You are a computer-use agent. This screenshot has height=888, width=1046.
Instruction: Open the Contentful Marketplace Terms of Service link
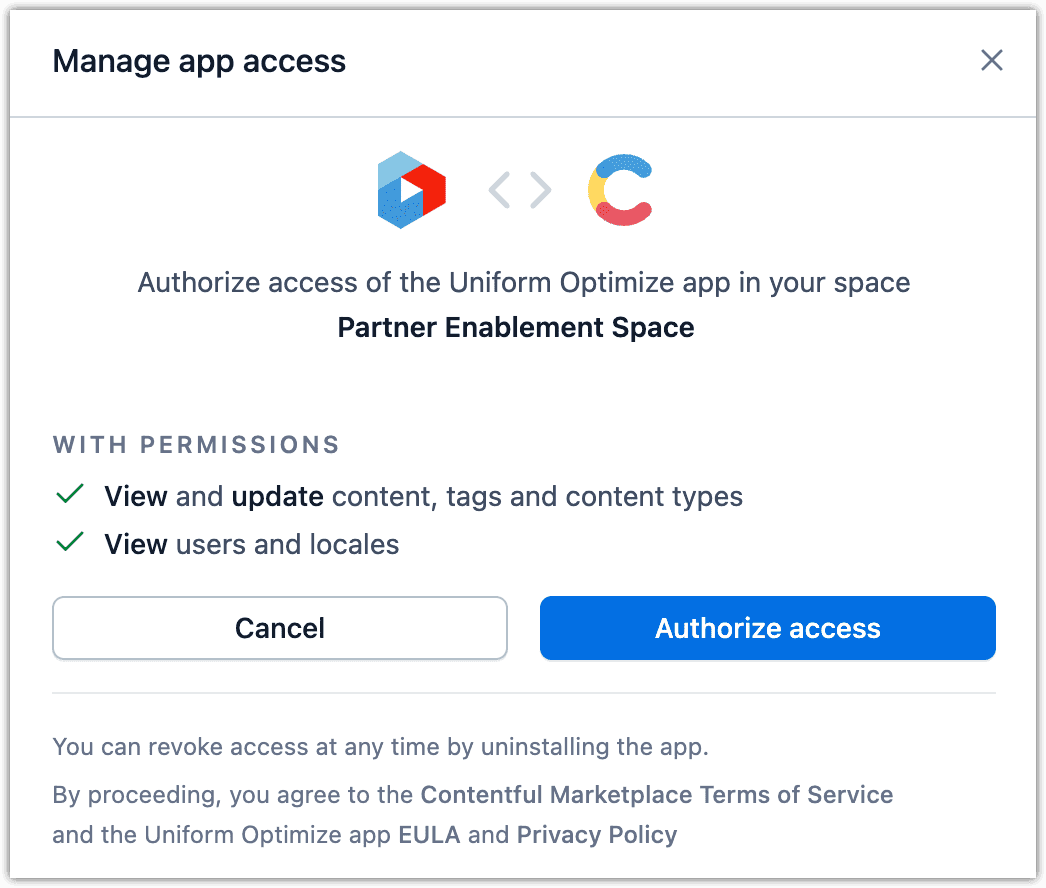pyautogui.click(x=656, y=794)
